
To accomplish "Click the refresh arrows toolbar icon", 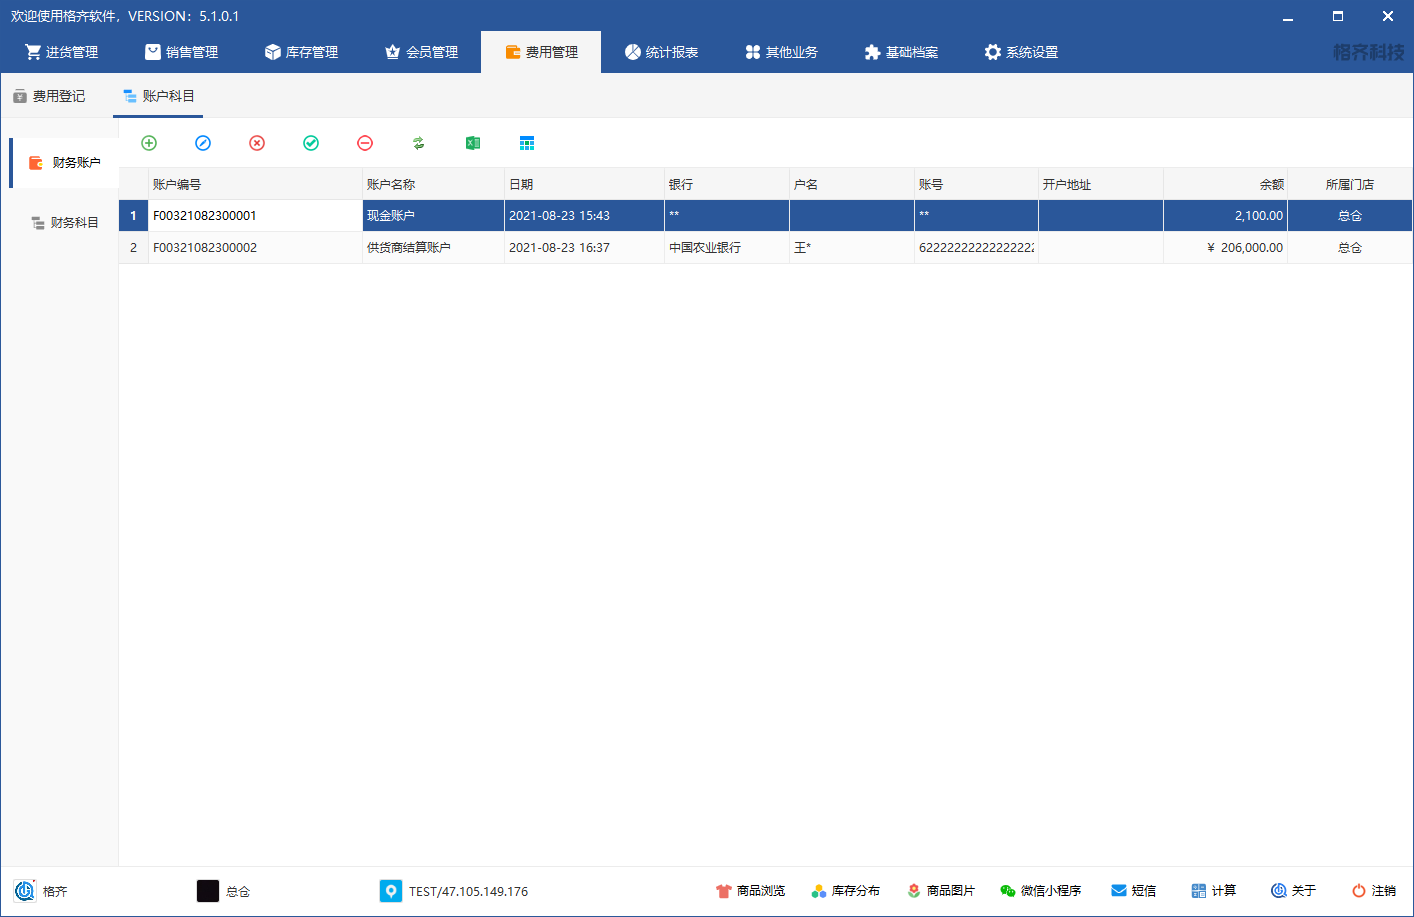I will [419, 143].
